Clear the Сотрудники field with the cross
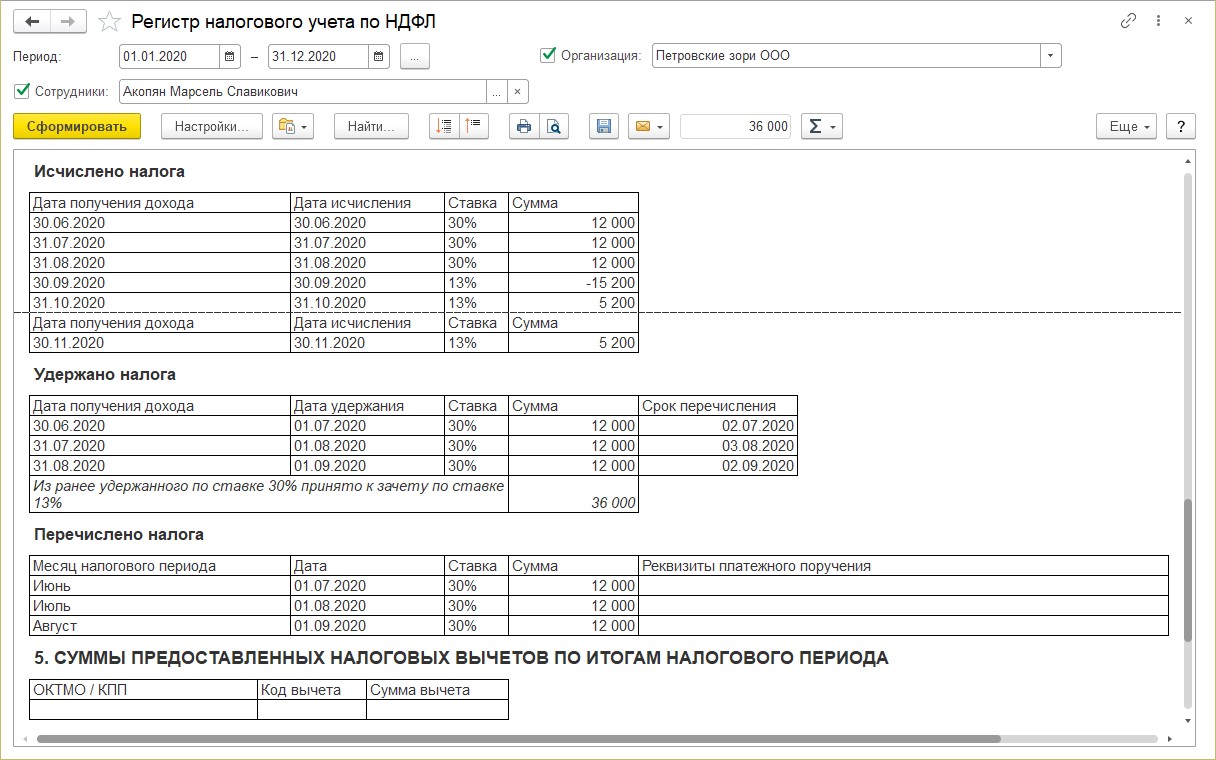Viewport: 1216px width, 760px height. tap(518, 92)
